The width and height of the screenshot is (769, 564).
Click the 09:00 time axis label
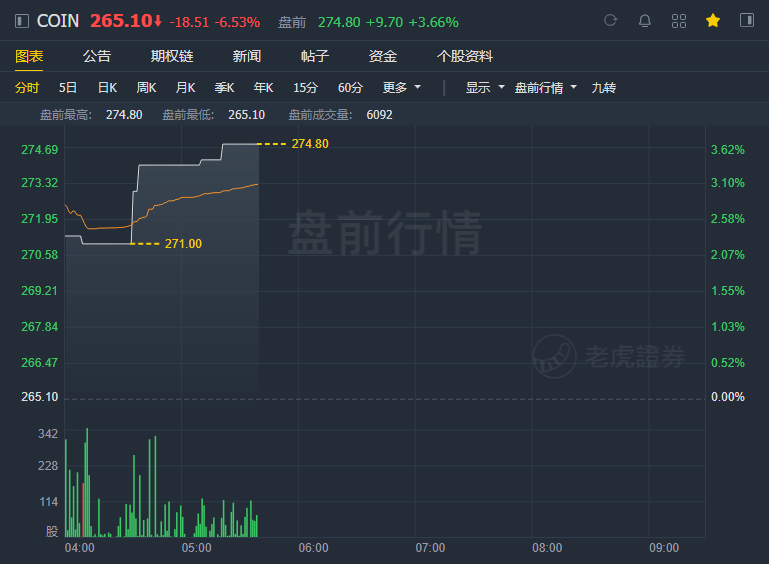pyautogui.click(x=664, y=548)
